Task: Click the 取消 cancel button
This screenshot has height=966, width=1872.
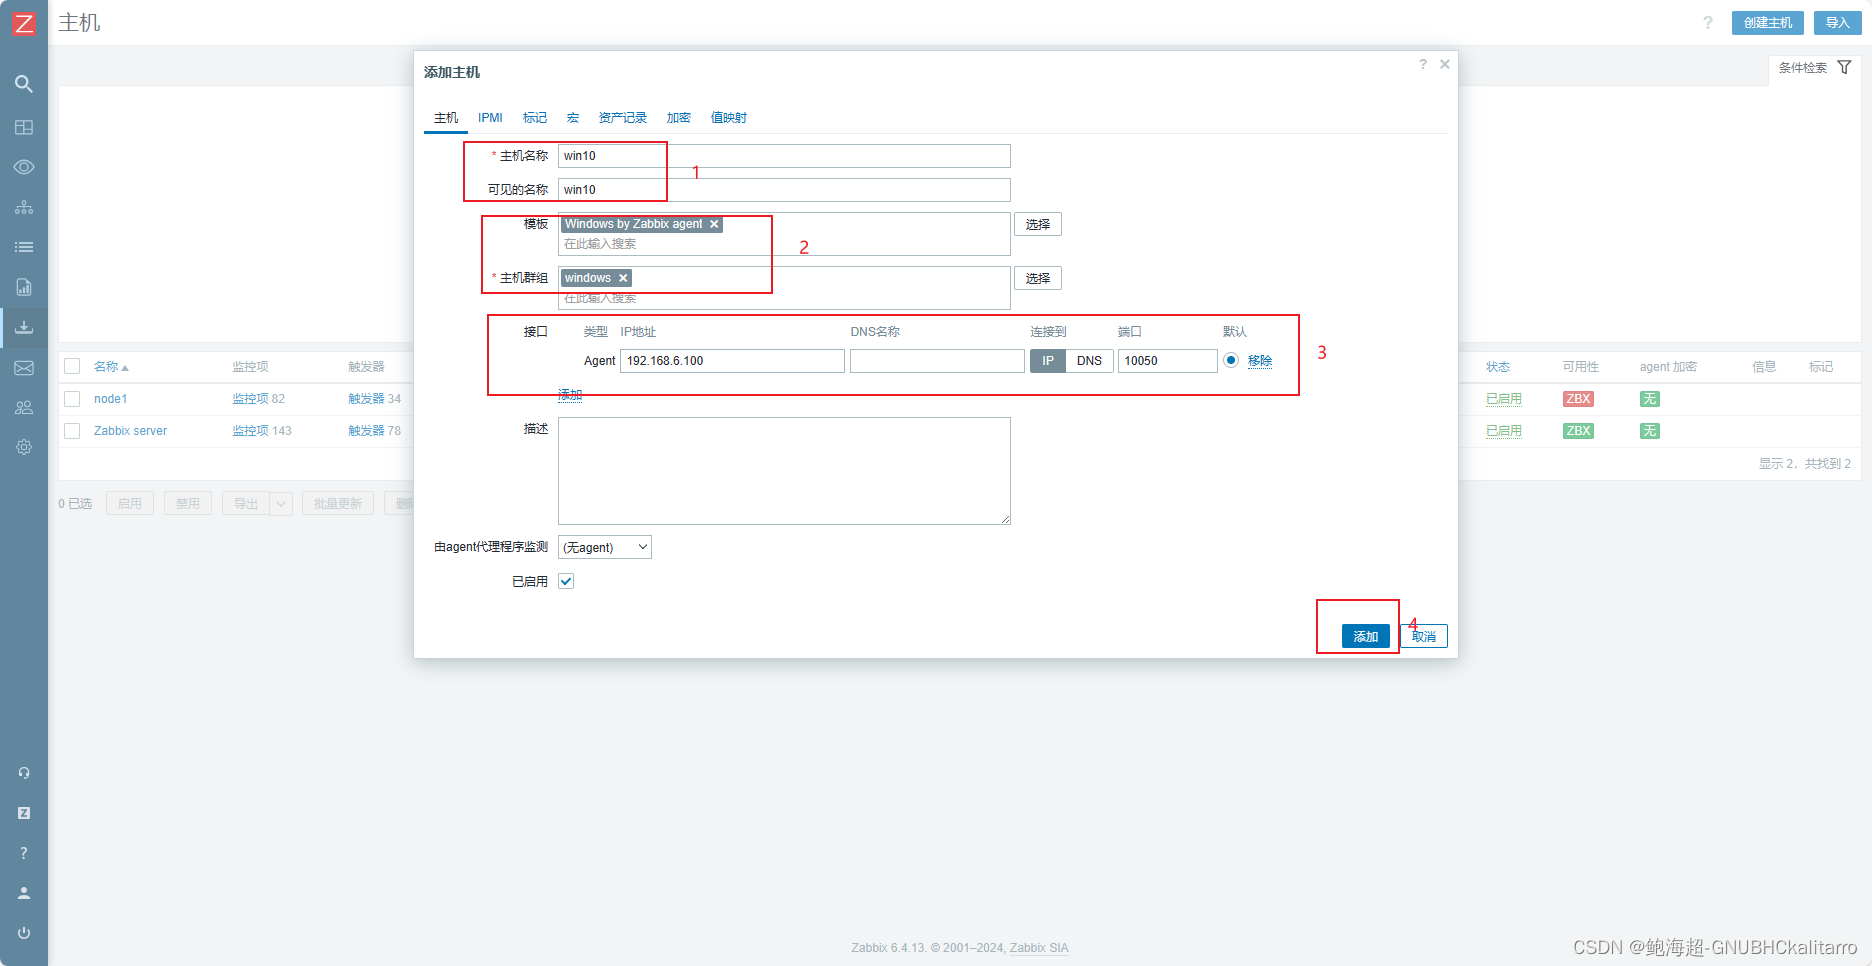Action: (x=1424, y=636)
